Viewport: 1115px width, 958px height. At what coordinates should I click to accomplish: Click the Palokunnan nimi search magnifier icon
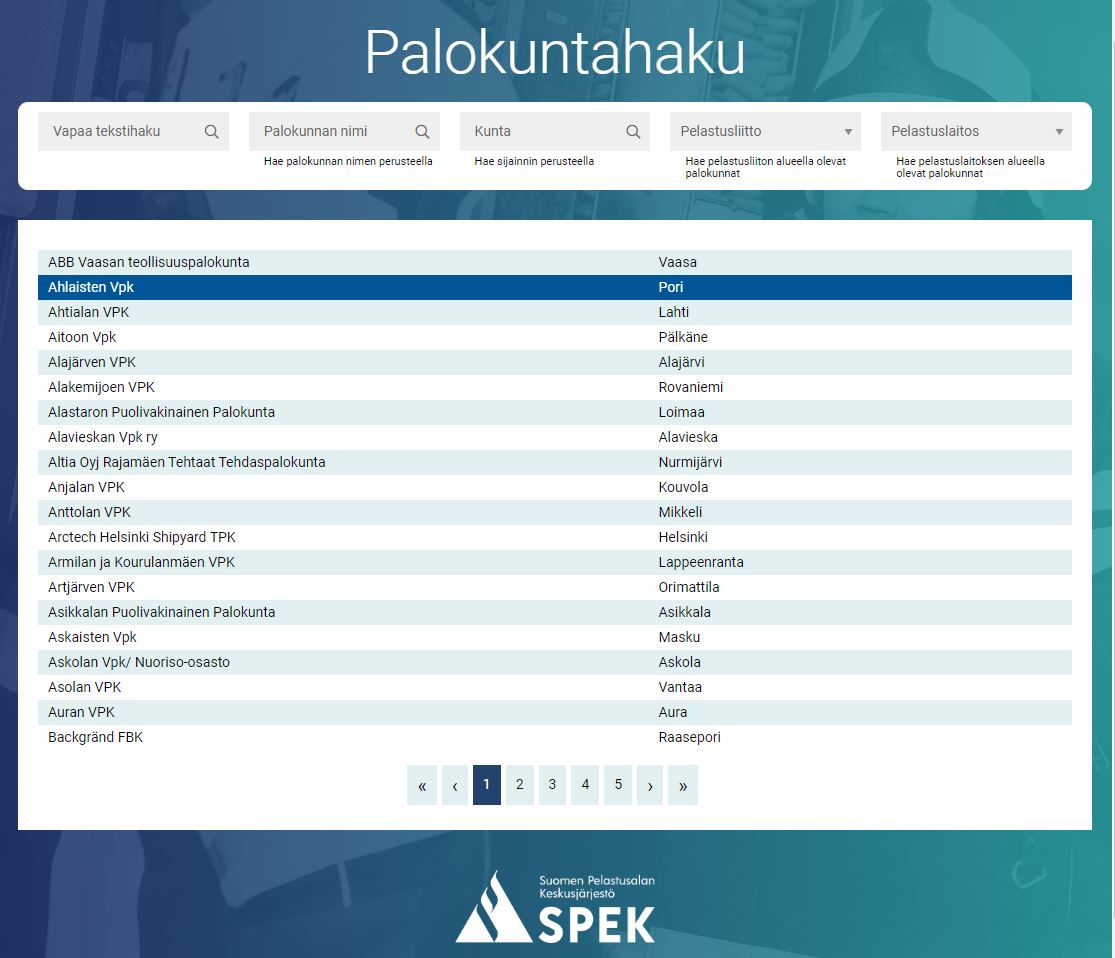click(x=422, y=132)
